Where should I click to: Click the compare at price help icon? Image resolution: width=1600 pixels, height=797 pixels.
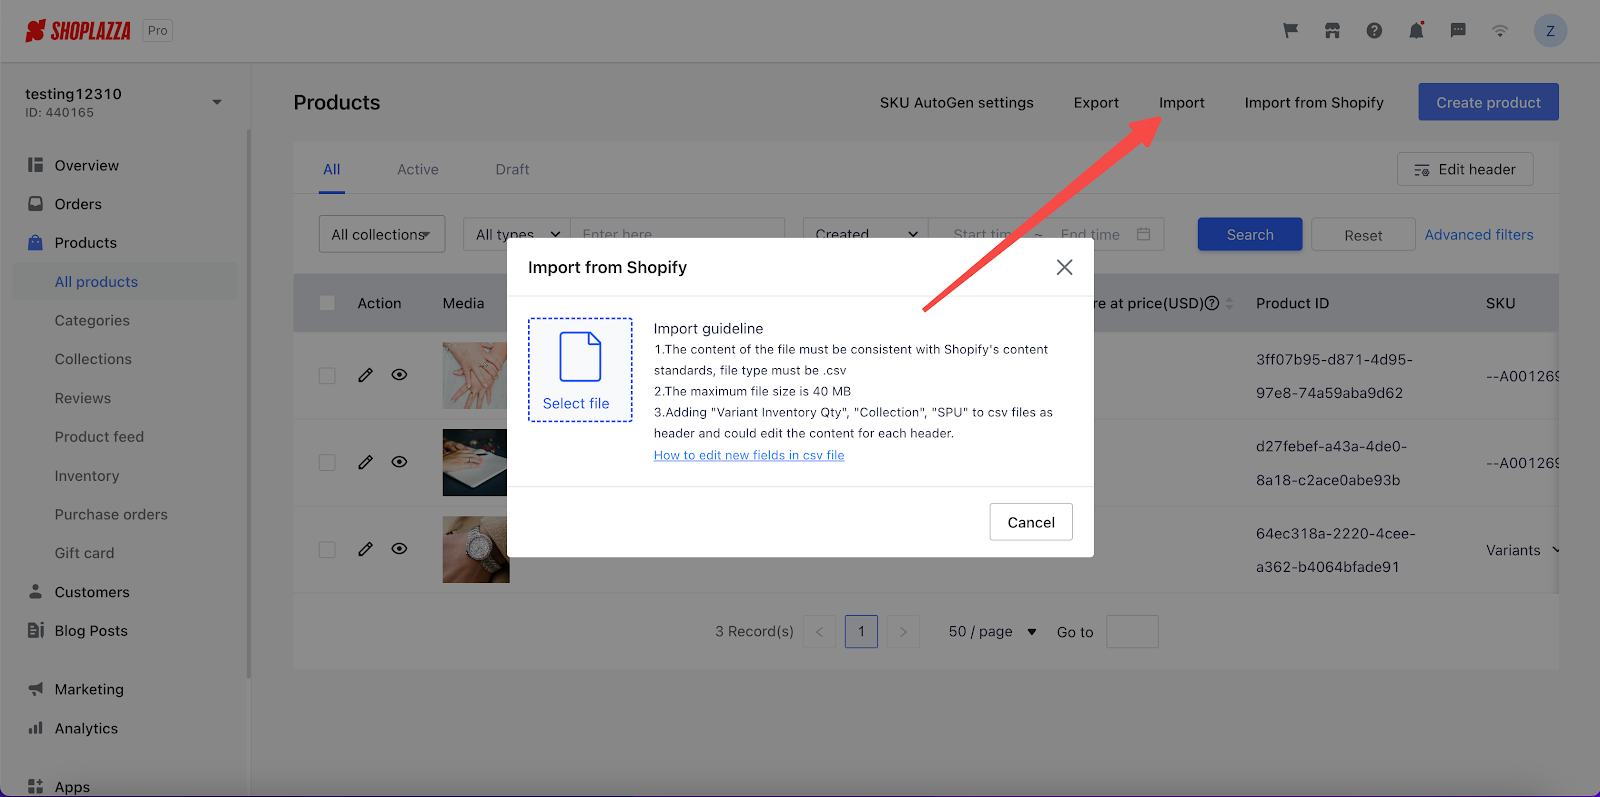tap(1212, 303)
